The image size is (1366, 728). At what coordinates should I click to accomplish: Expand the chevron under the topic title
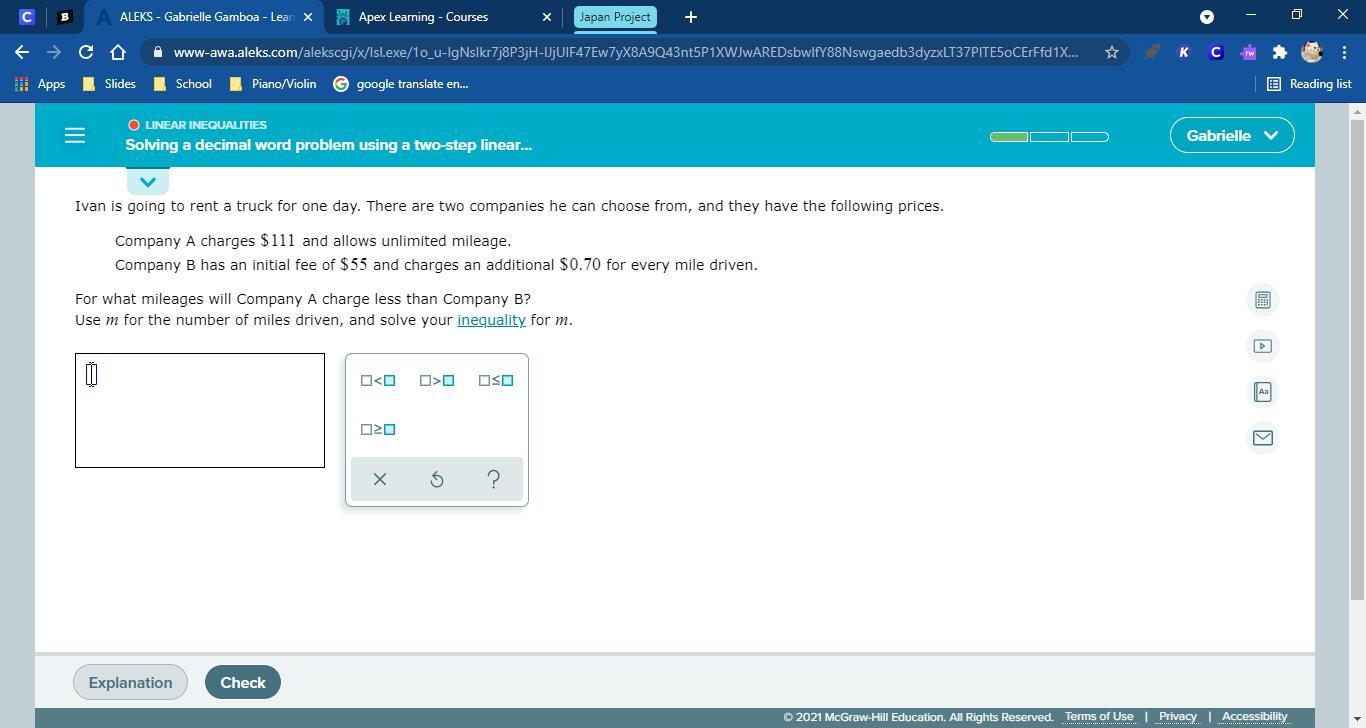pos(148,182)
